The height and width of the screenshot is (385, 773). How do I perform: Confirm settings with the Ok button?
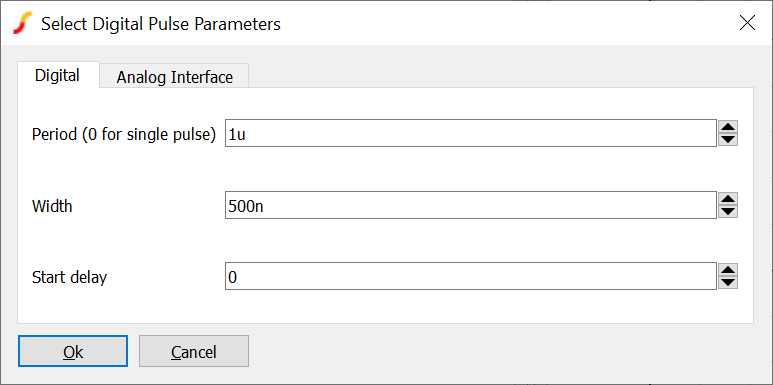[x=73, y=351]
